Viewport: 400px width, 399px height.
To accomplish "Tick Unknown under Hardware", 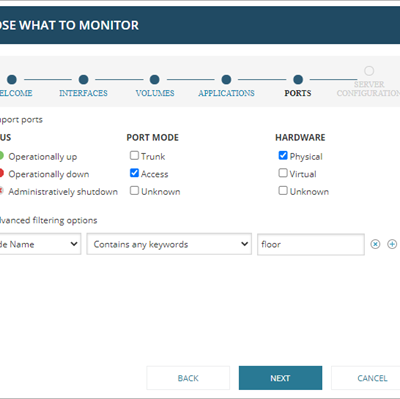I will pos(283,191).
